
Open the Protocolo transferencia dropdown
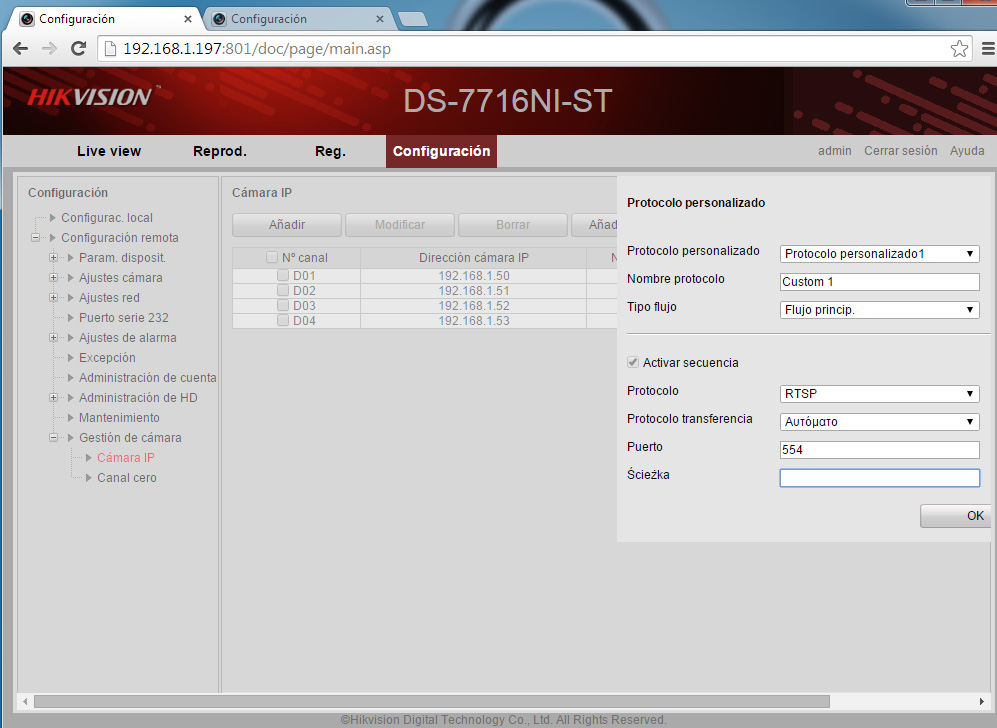pos(879,422)
